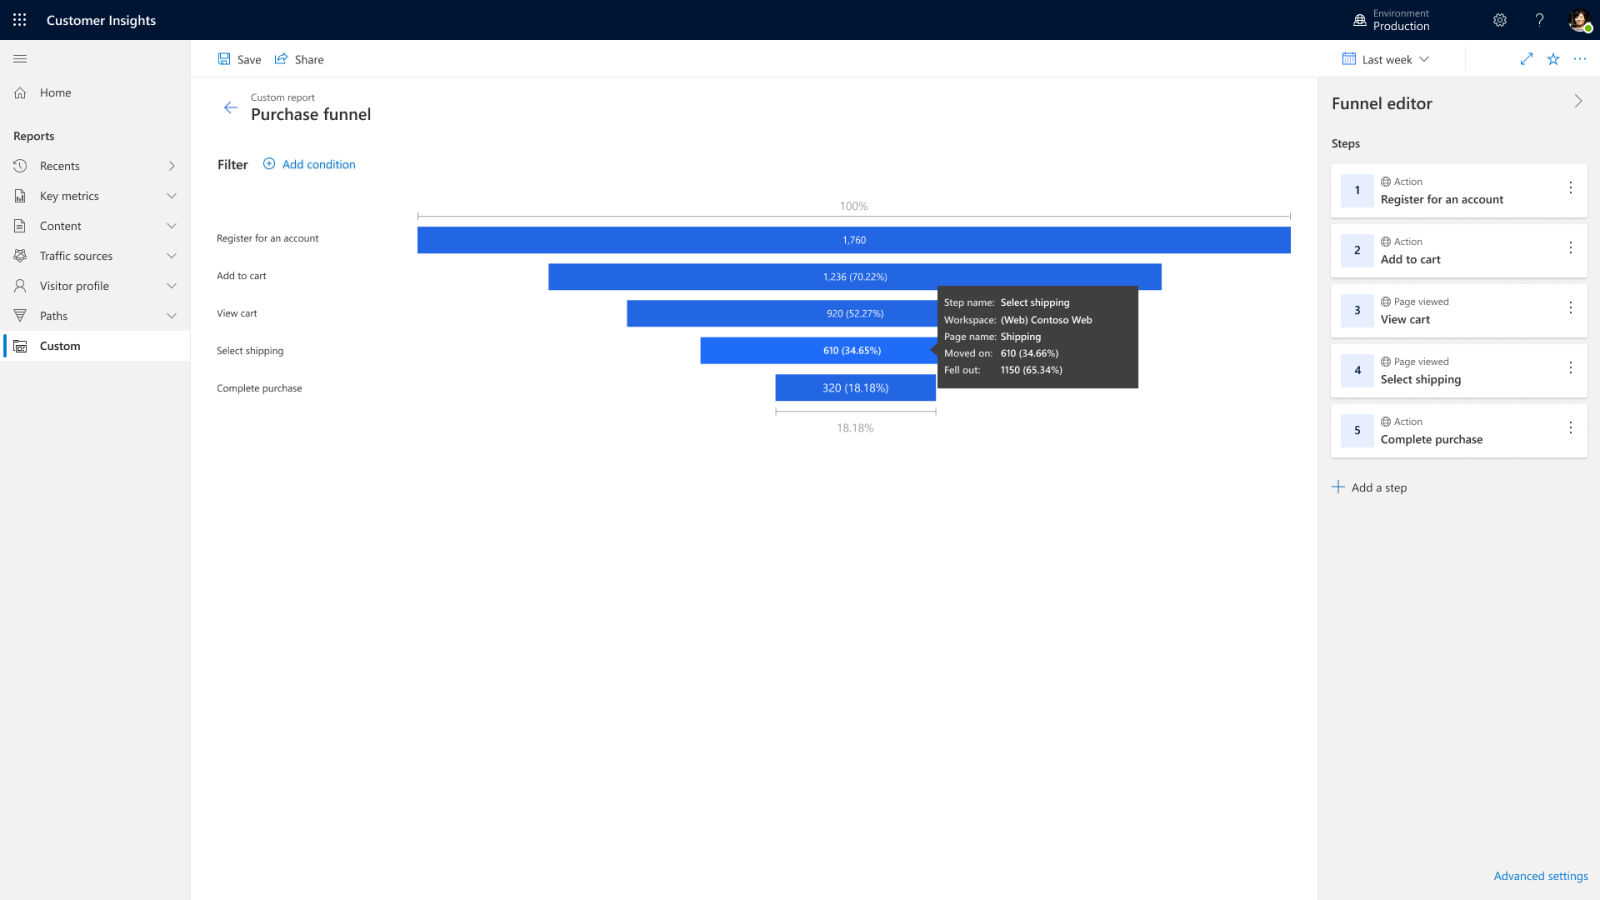Screen dimensions: 1600x900
Task: Click the Share button label
Action: (309, 60)
